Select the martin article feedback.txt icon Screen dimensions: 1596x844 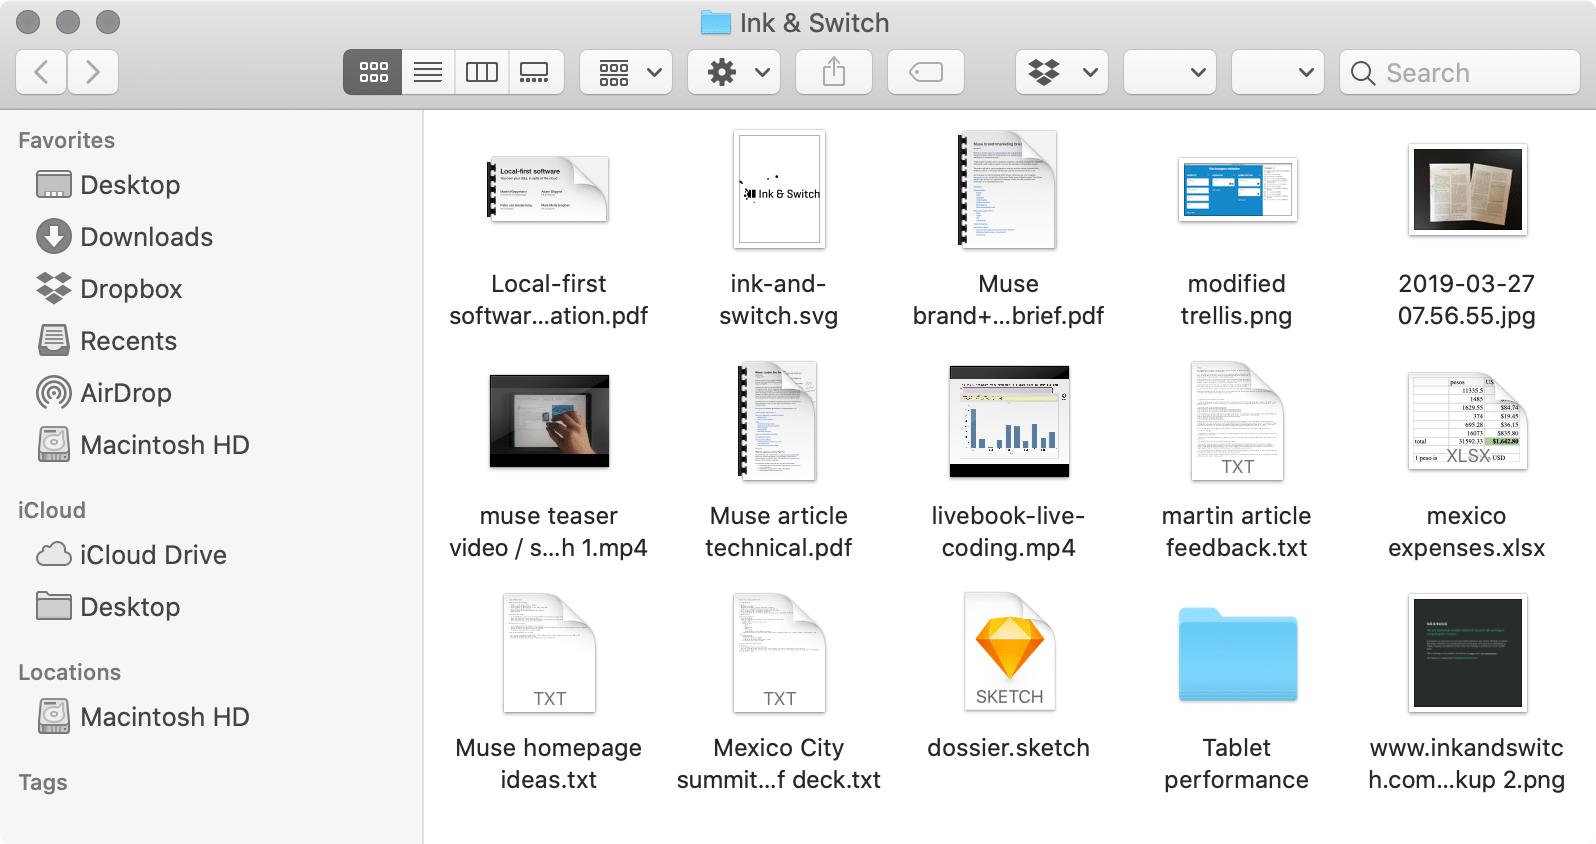coord(1237,421)
